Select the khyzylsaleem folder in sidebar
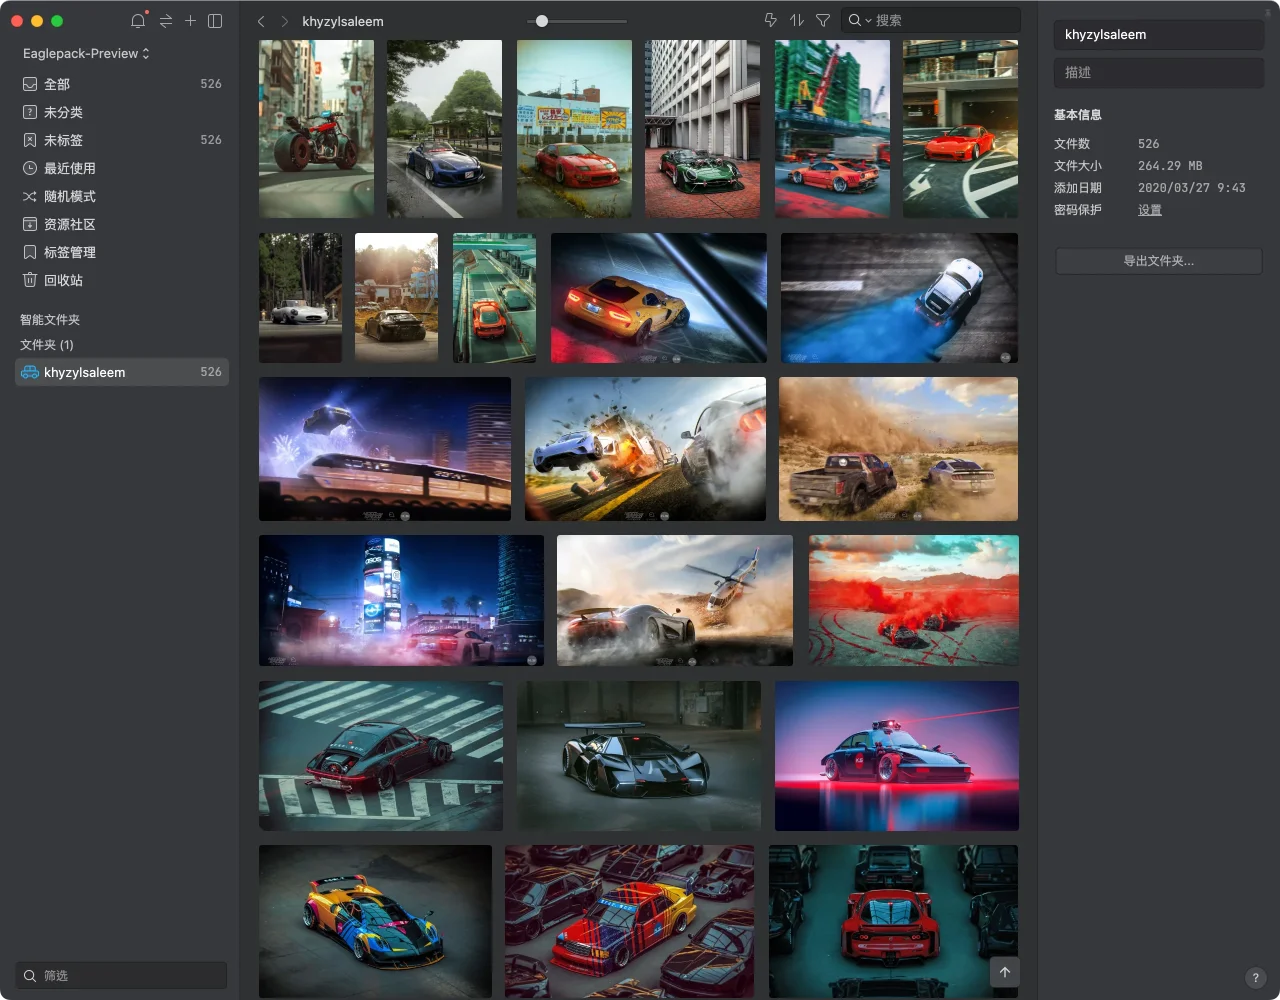 click(122, 372)
